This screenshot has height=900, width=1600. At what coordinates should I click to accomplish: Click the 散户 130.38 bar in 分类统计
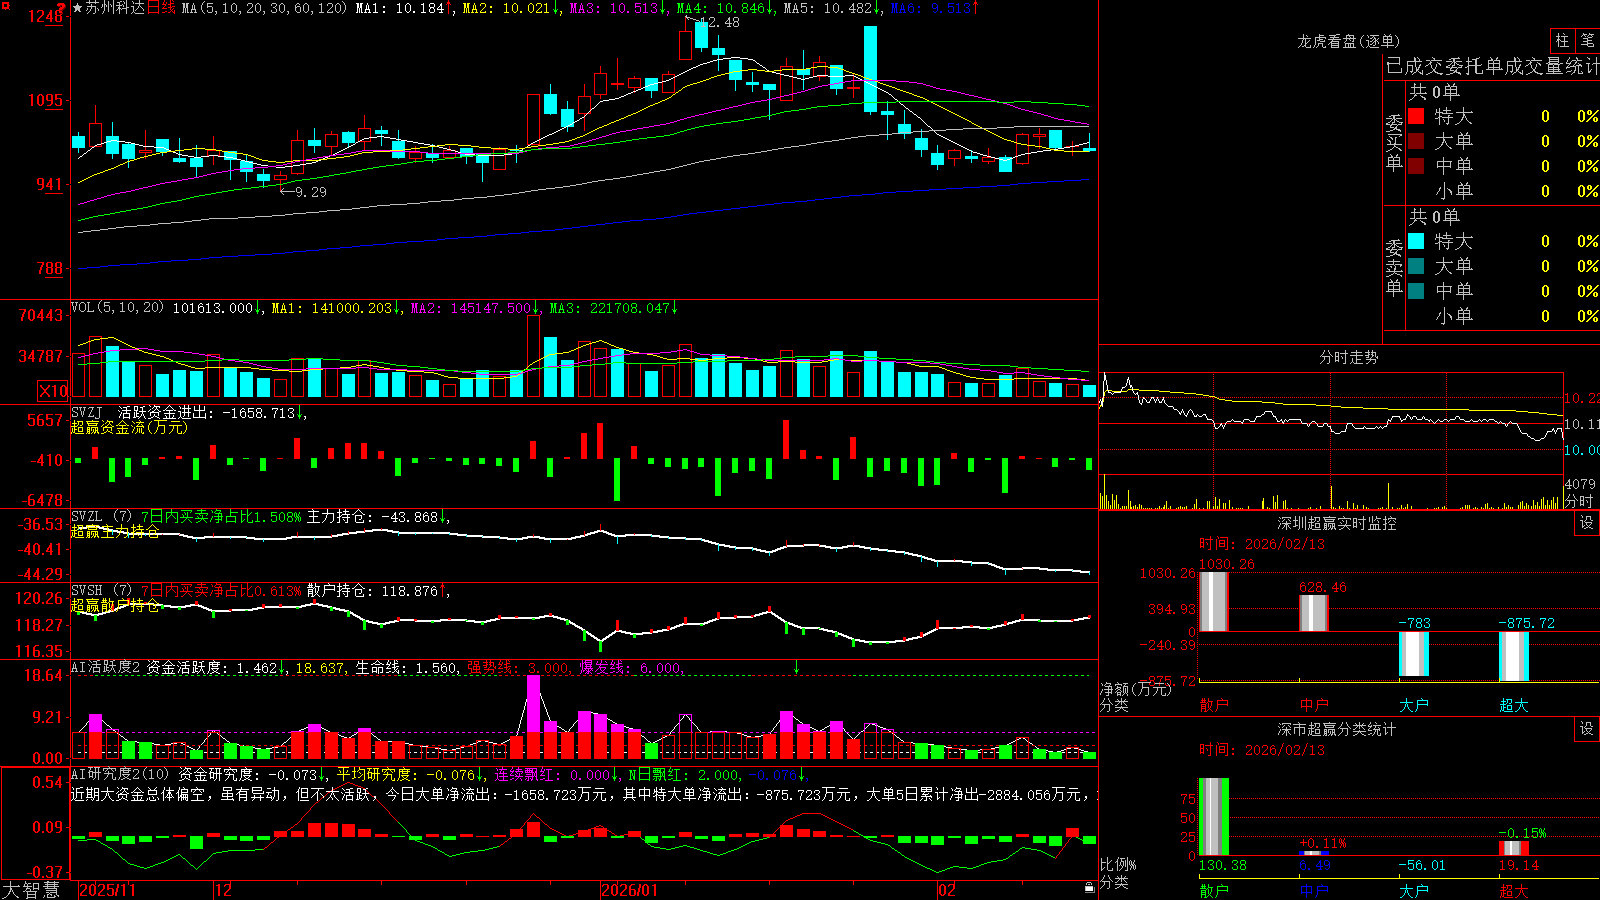[x=1214, y=817]
